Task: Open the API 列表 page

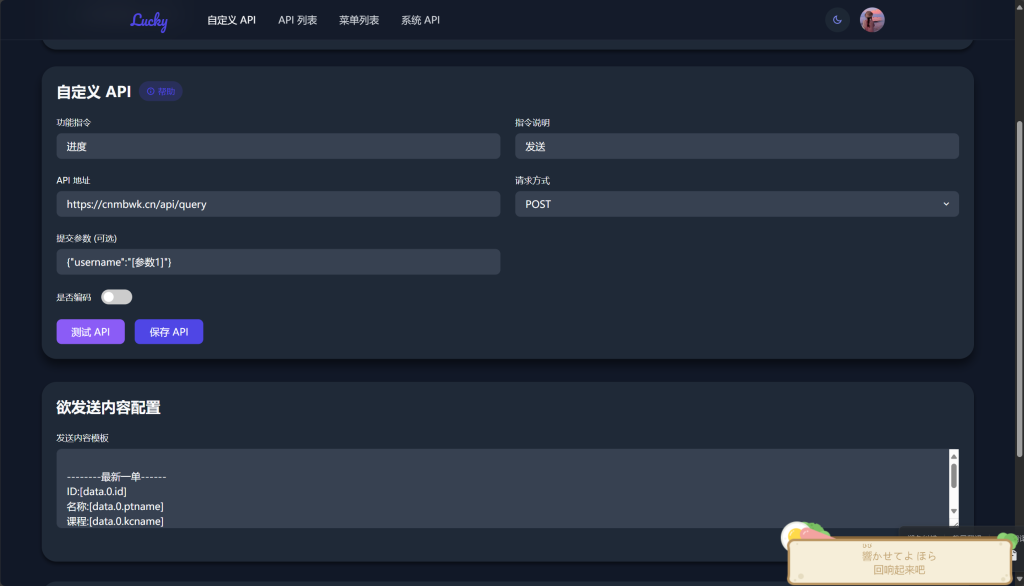Action: 297,20
